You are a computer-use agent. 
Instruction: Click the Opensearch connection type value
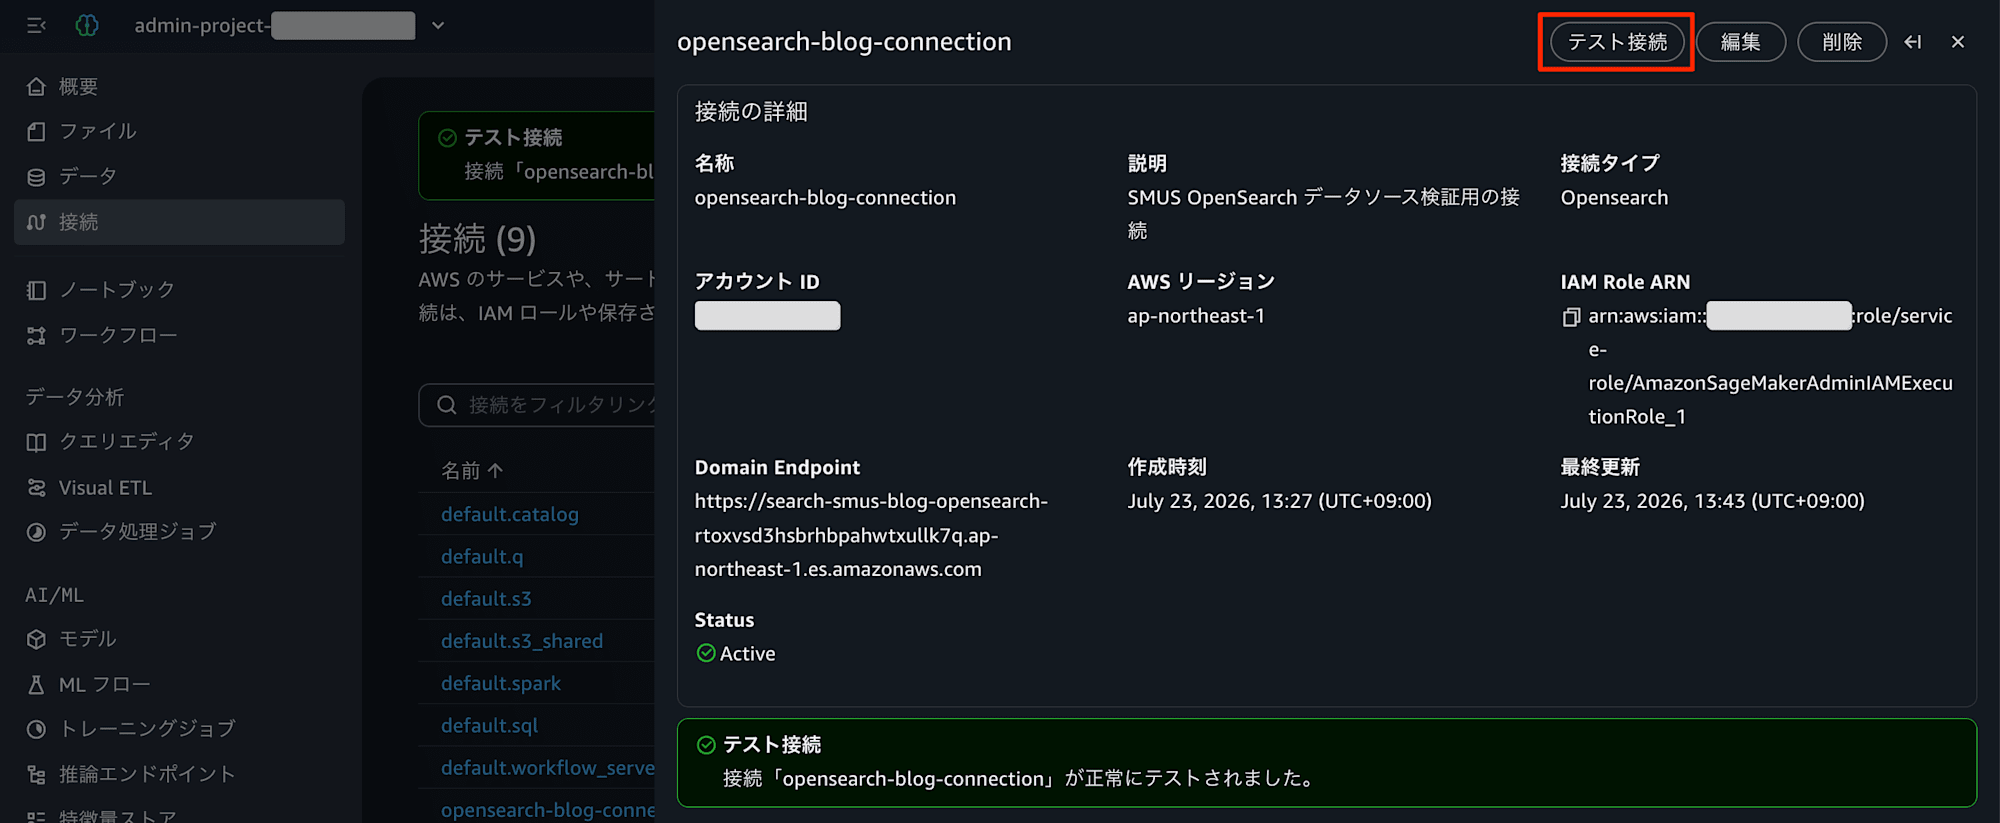point(1614,197)
